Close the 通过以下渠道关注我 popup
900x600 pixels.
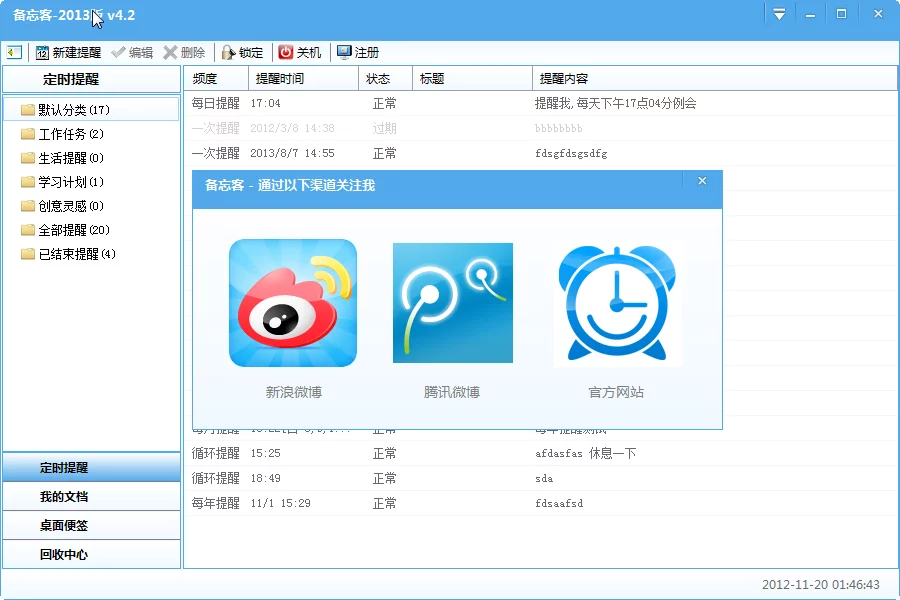point(702,181)
